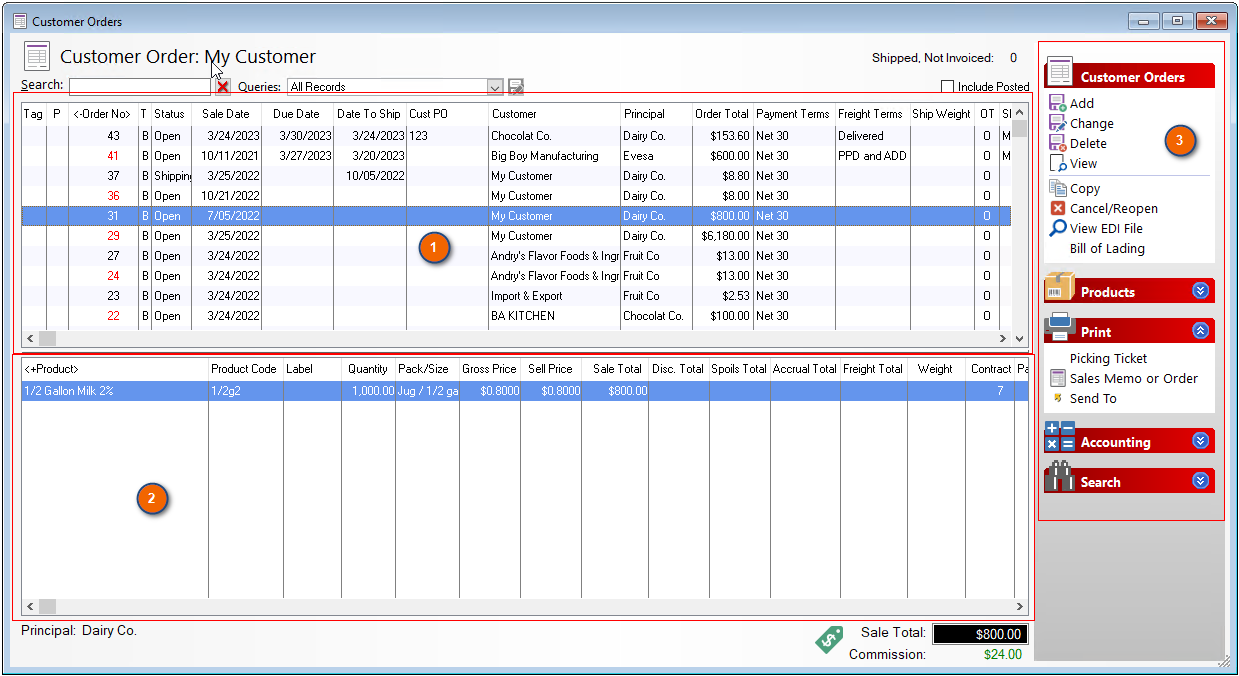This screenshot has height=676, width=1239.
Task: Click in the Search input field
Action: [140, 87]
